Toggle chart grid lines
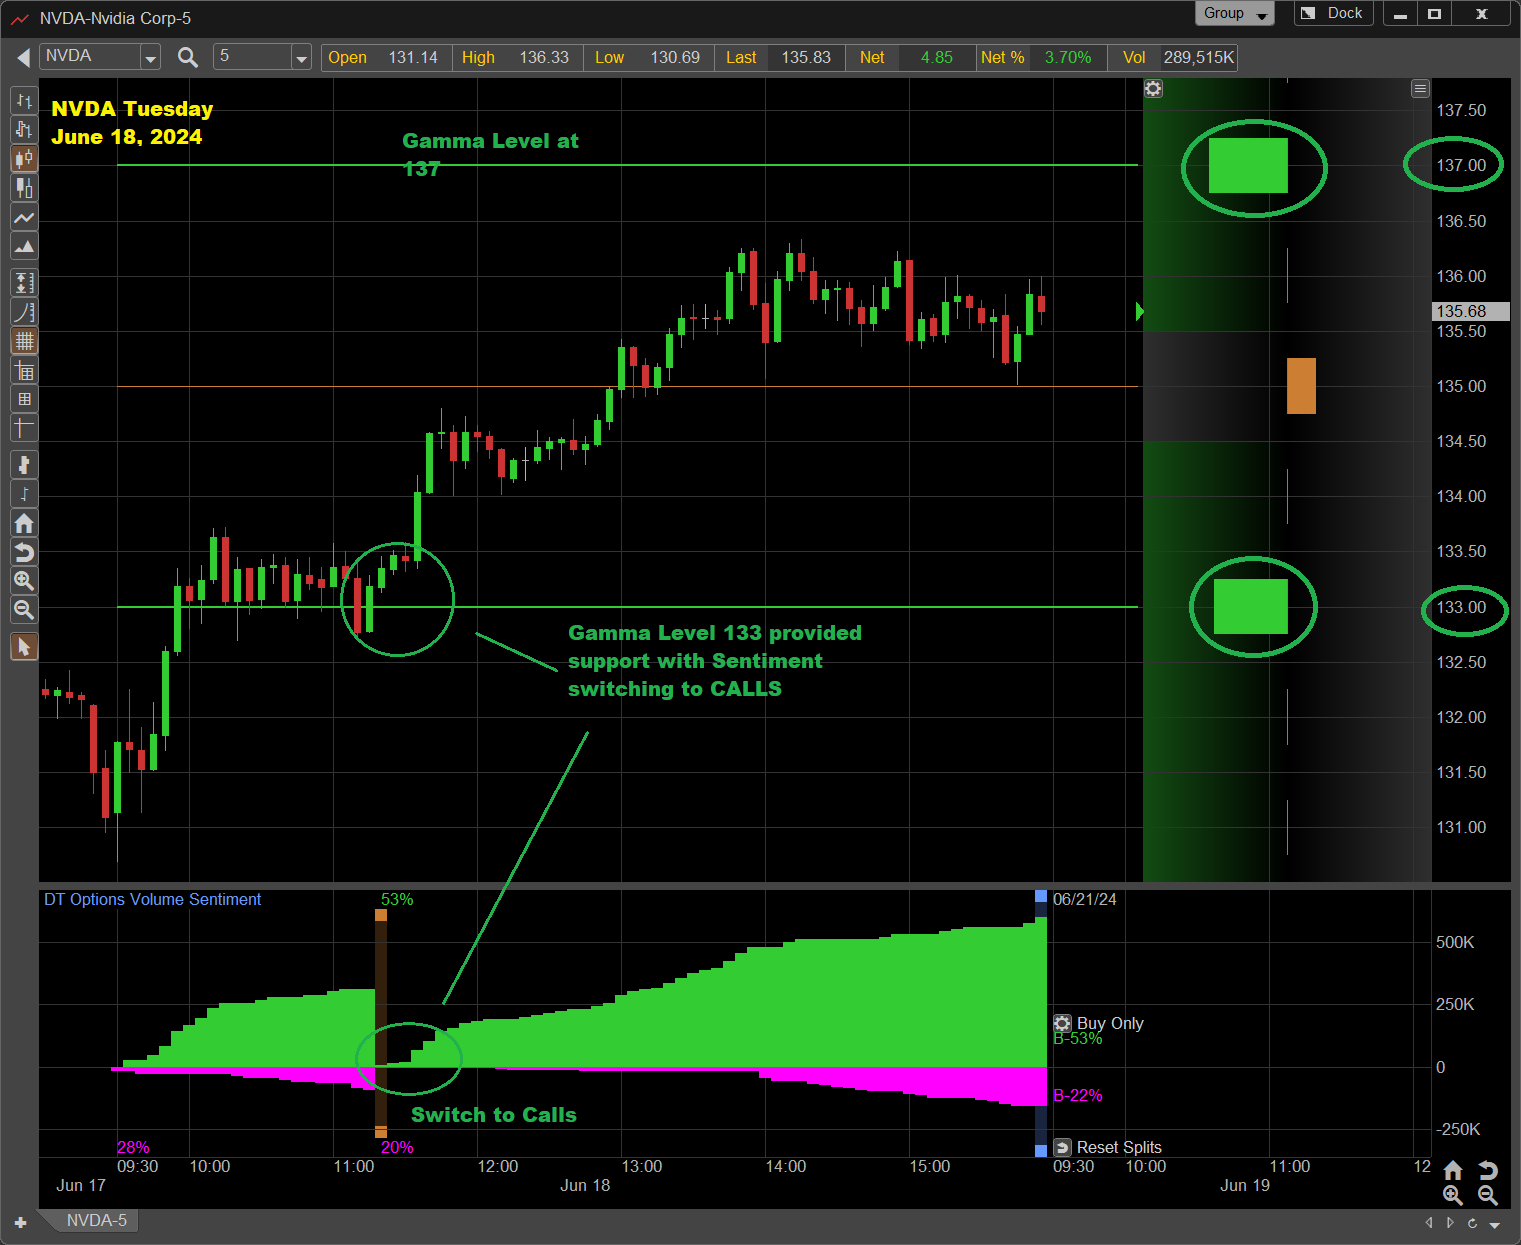 click(24, 341)
